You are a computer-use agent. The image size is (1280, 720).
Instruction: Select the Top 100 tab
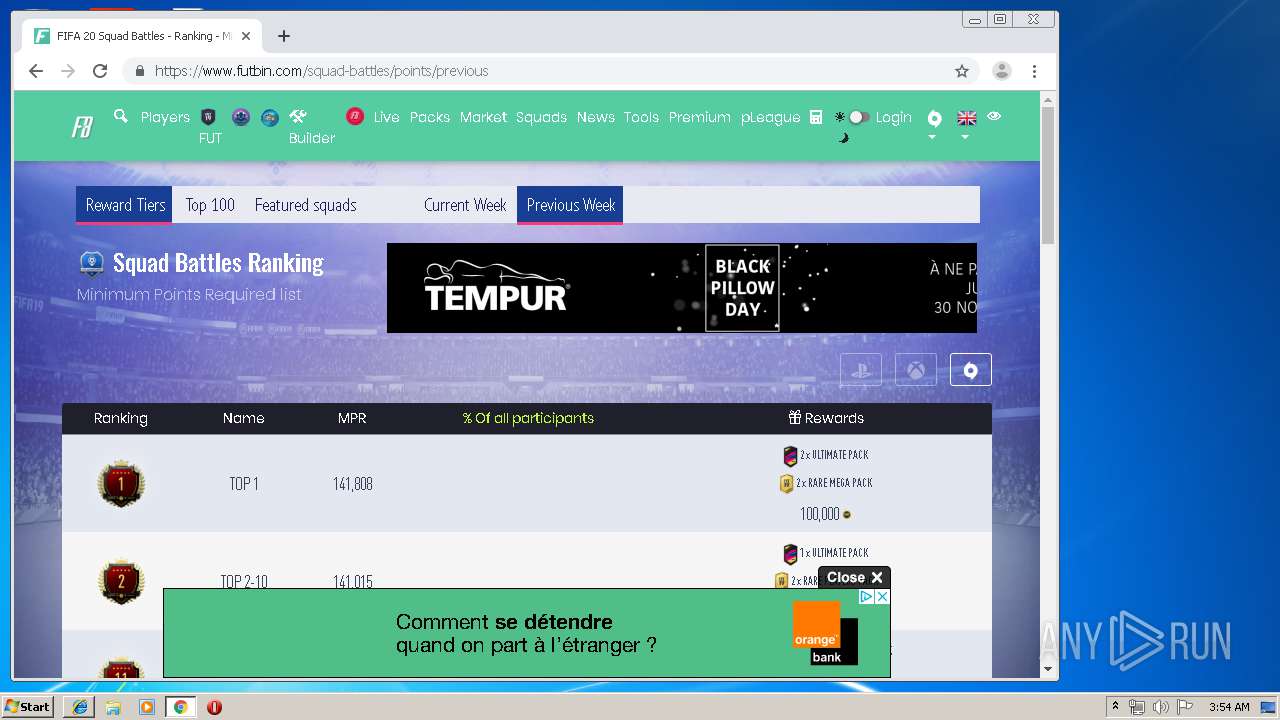pyautogui.click(x=210, y=205)
